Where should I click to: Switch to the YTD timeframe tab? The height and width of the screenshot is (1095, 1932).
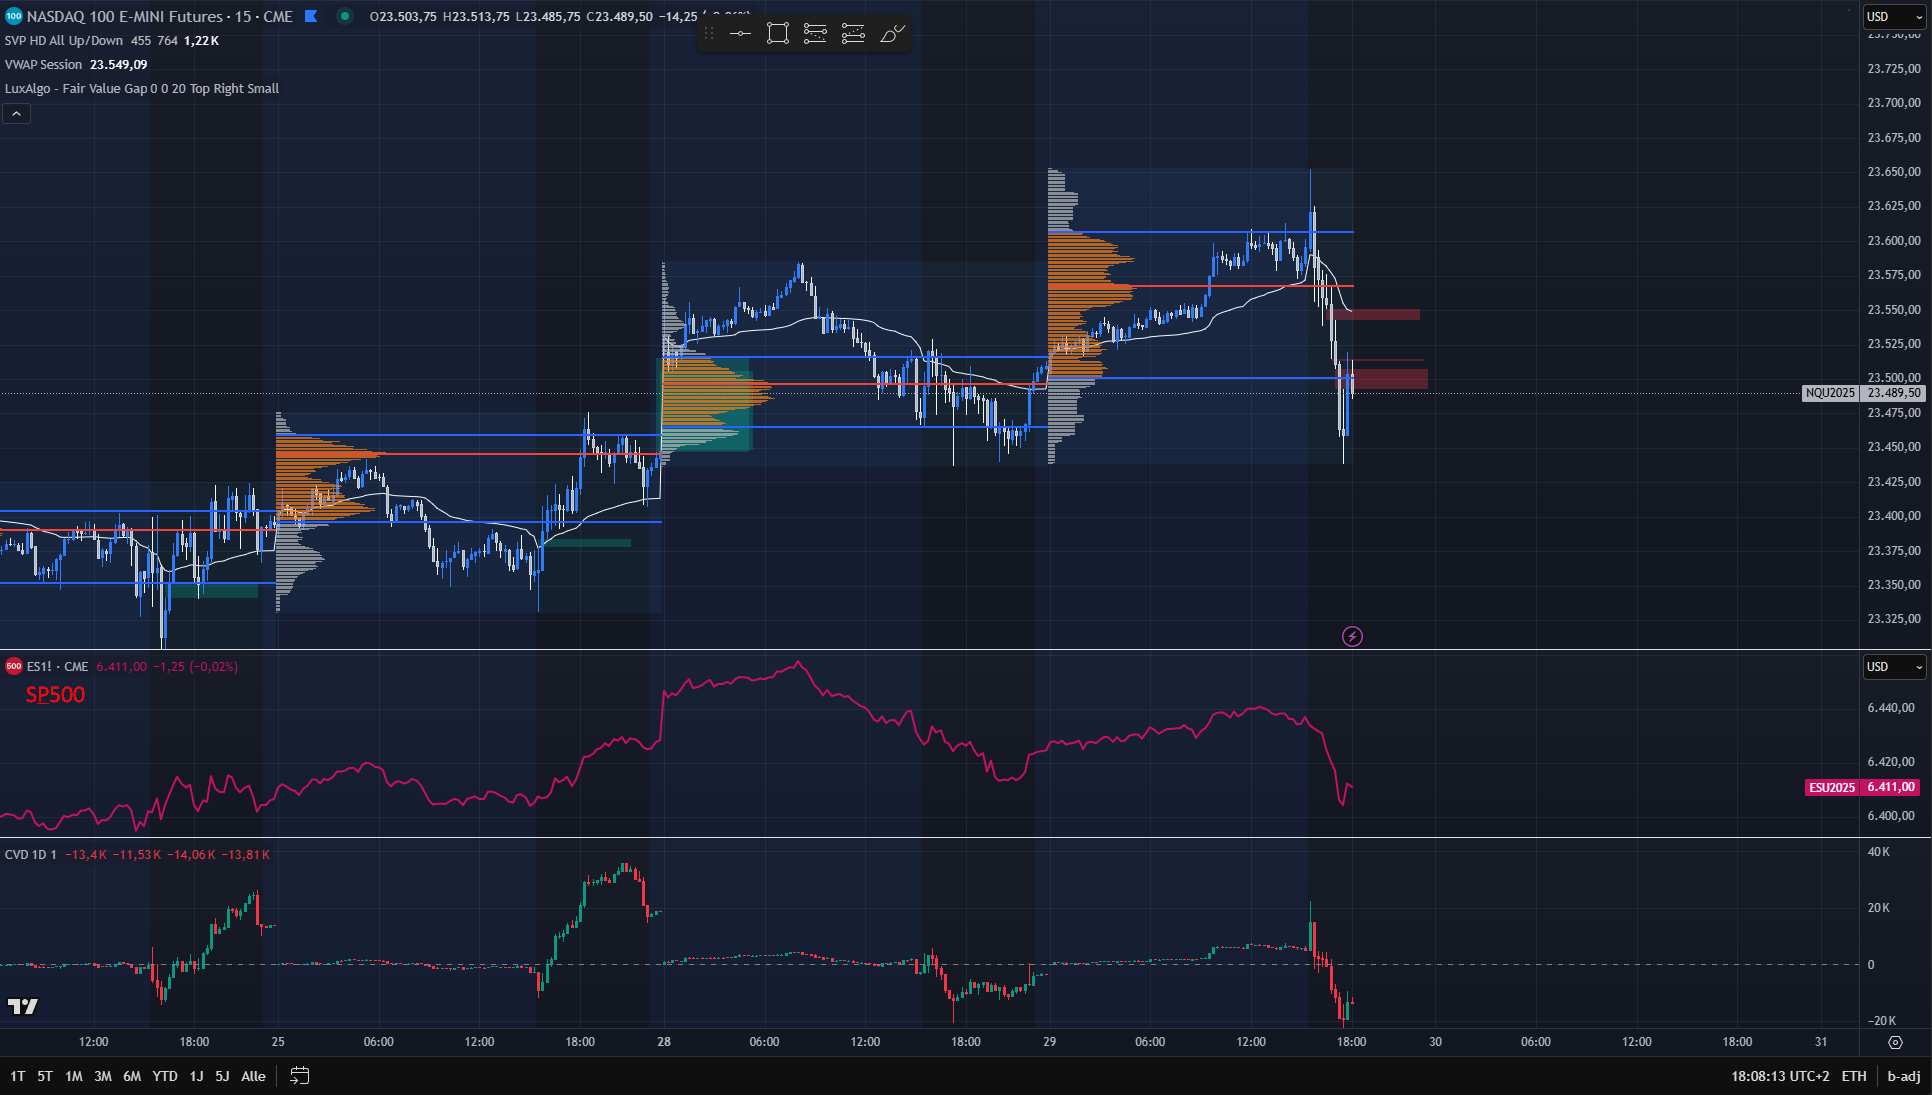point(164,1076)
